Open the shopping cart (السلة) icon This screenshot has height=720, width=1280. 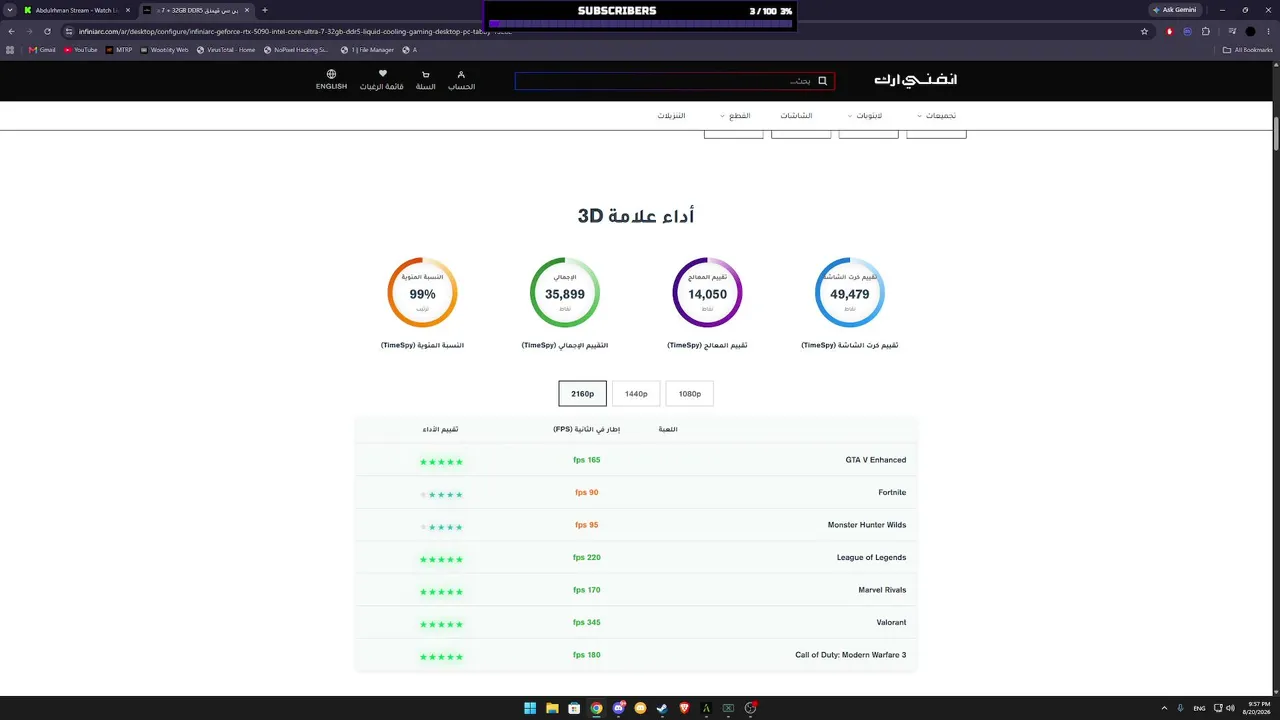(426, 80)
